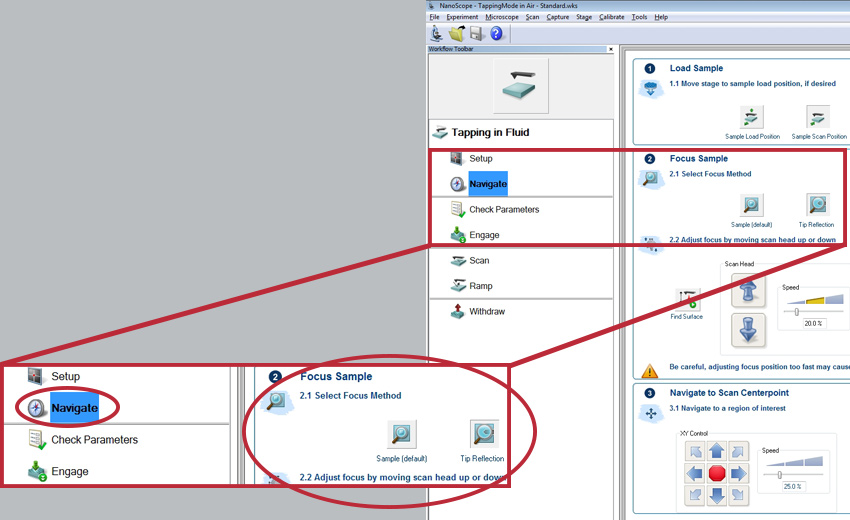Open a file with the folder icon
Image resolution: width=850 pixels, height=520 pixels.
pyautogui.click(x=456, y=33)
